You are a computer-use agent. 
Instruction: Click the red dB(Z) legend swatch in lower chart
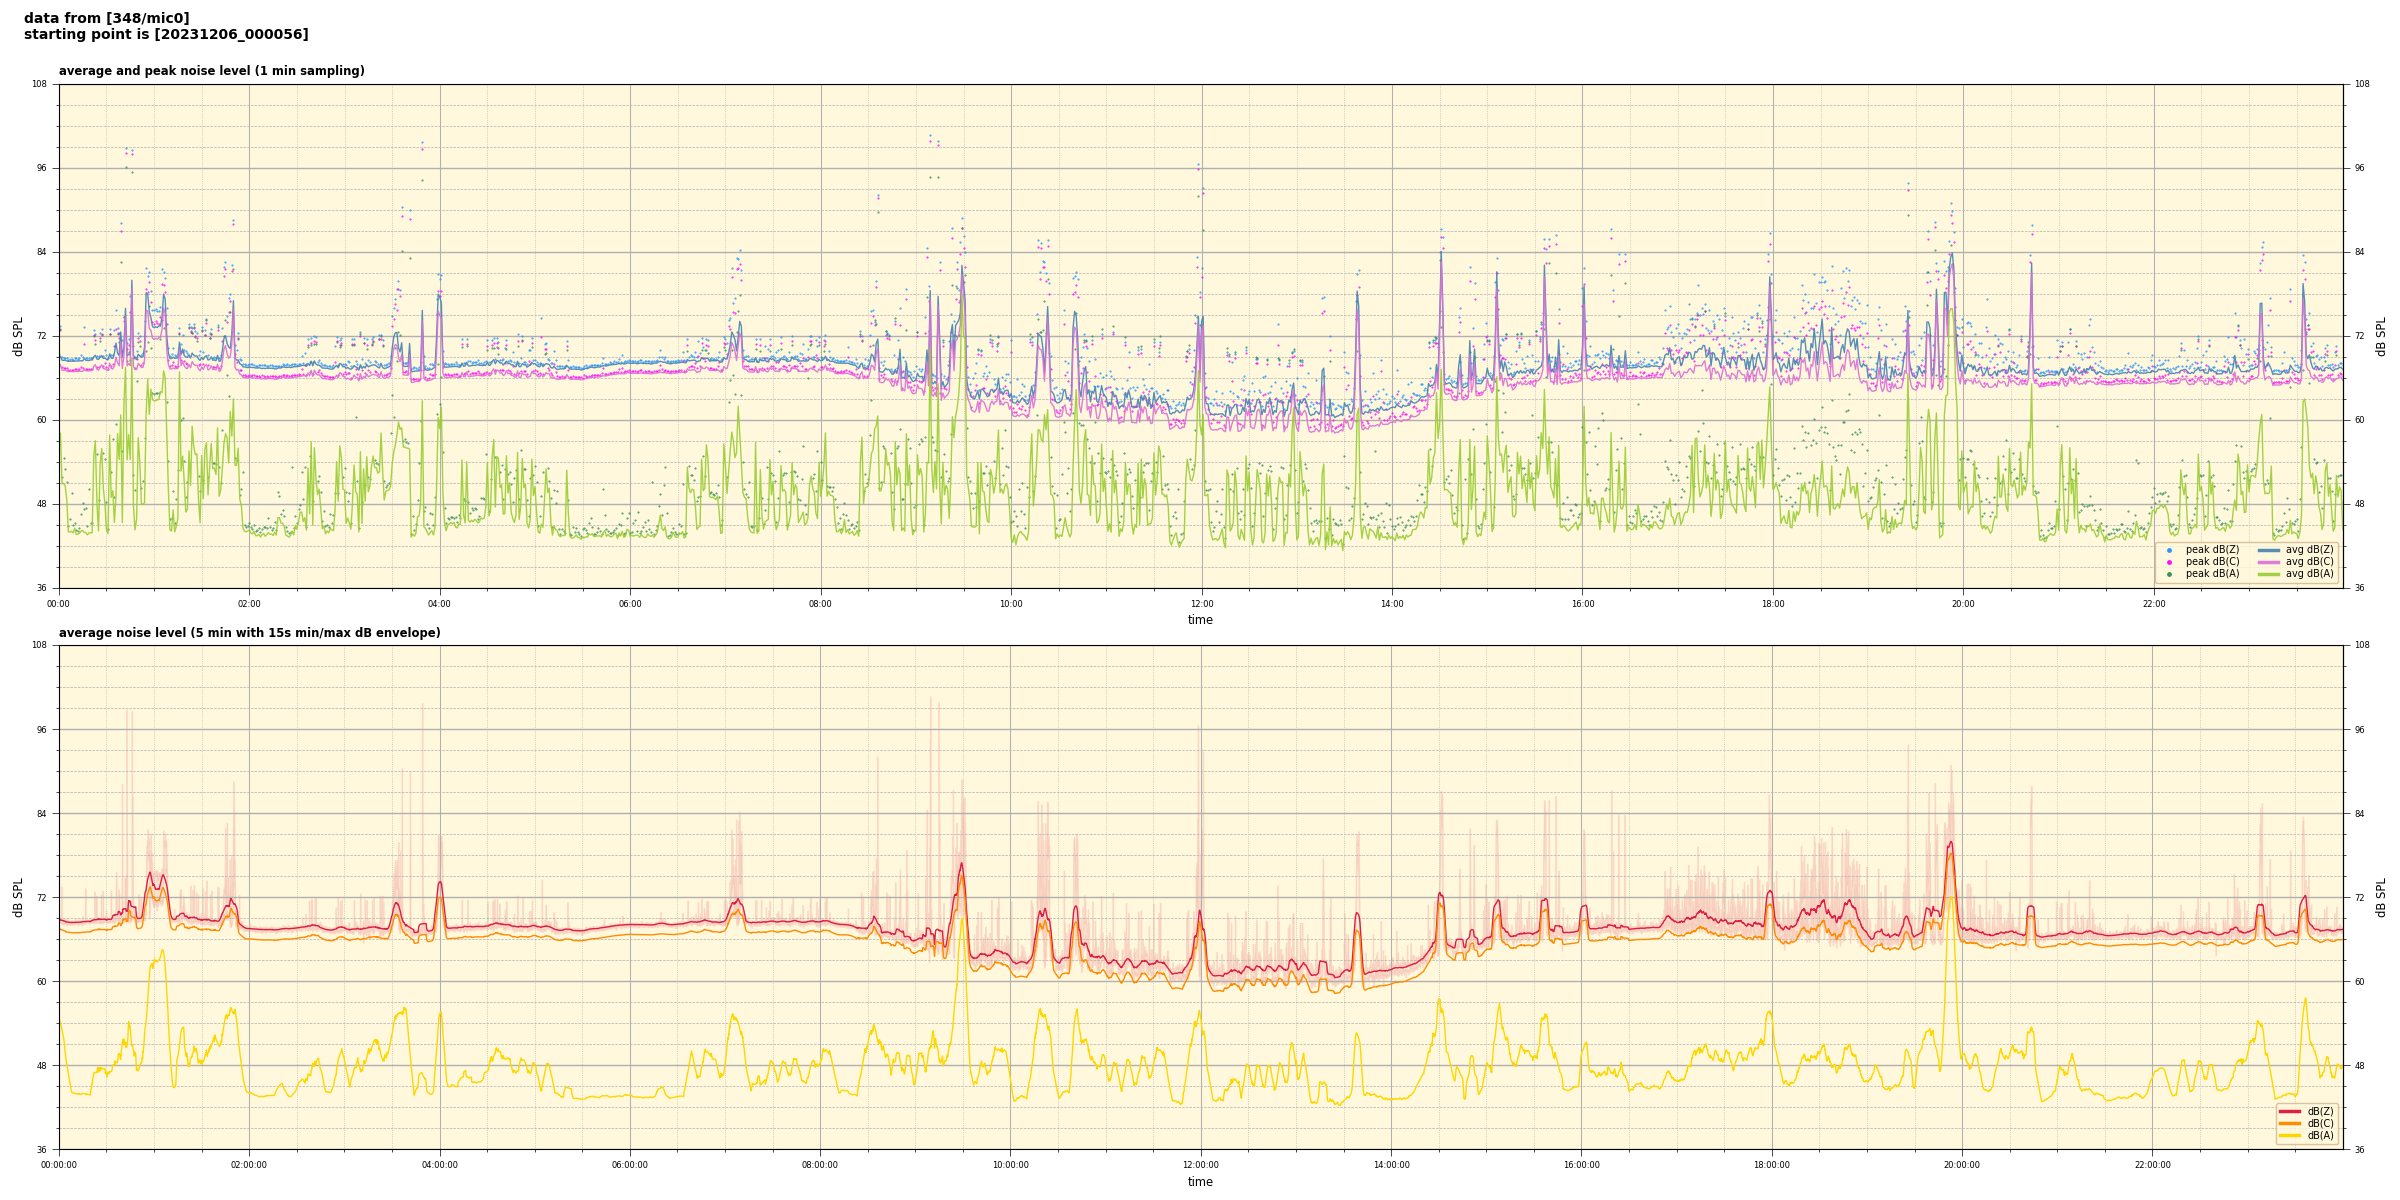pyautogui.click(x=2289, y=1111)
